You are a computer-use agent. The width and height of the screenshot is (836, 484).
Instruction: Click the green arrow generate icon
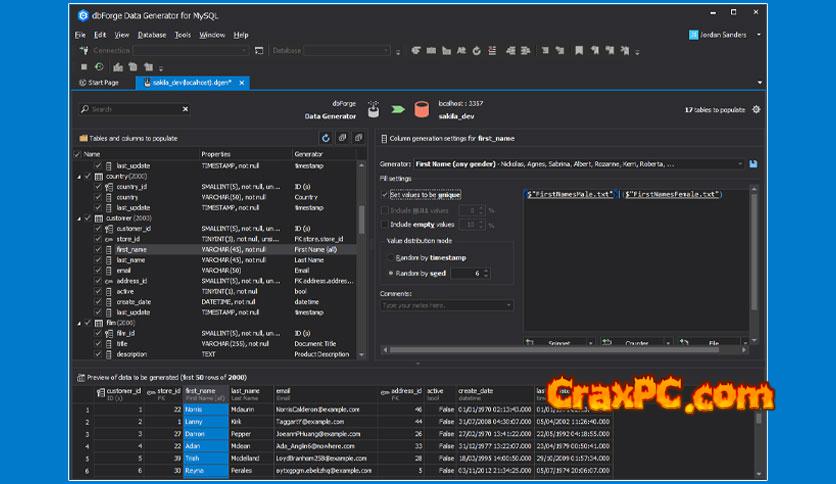click(x=397, y=109)
